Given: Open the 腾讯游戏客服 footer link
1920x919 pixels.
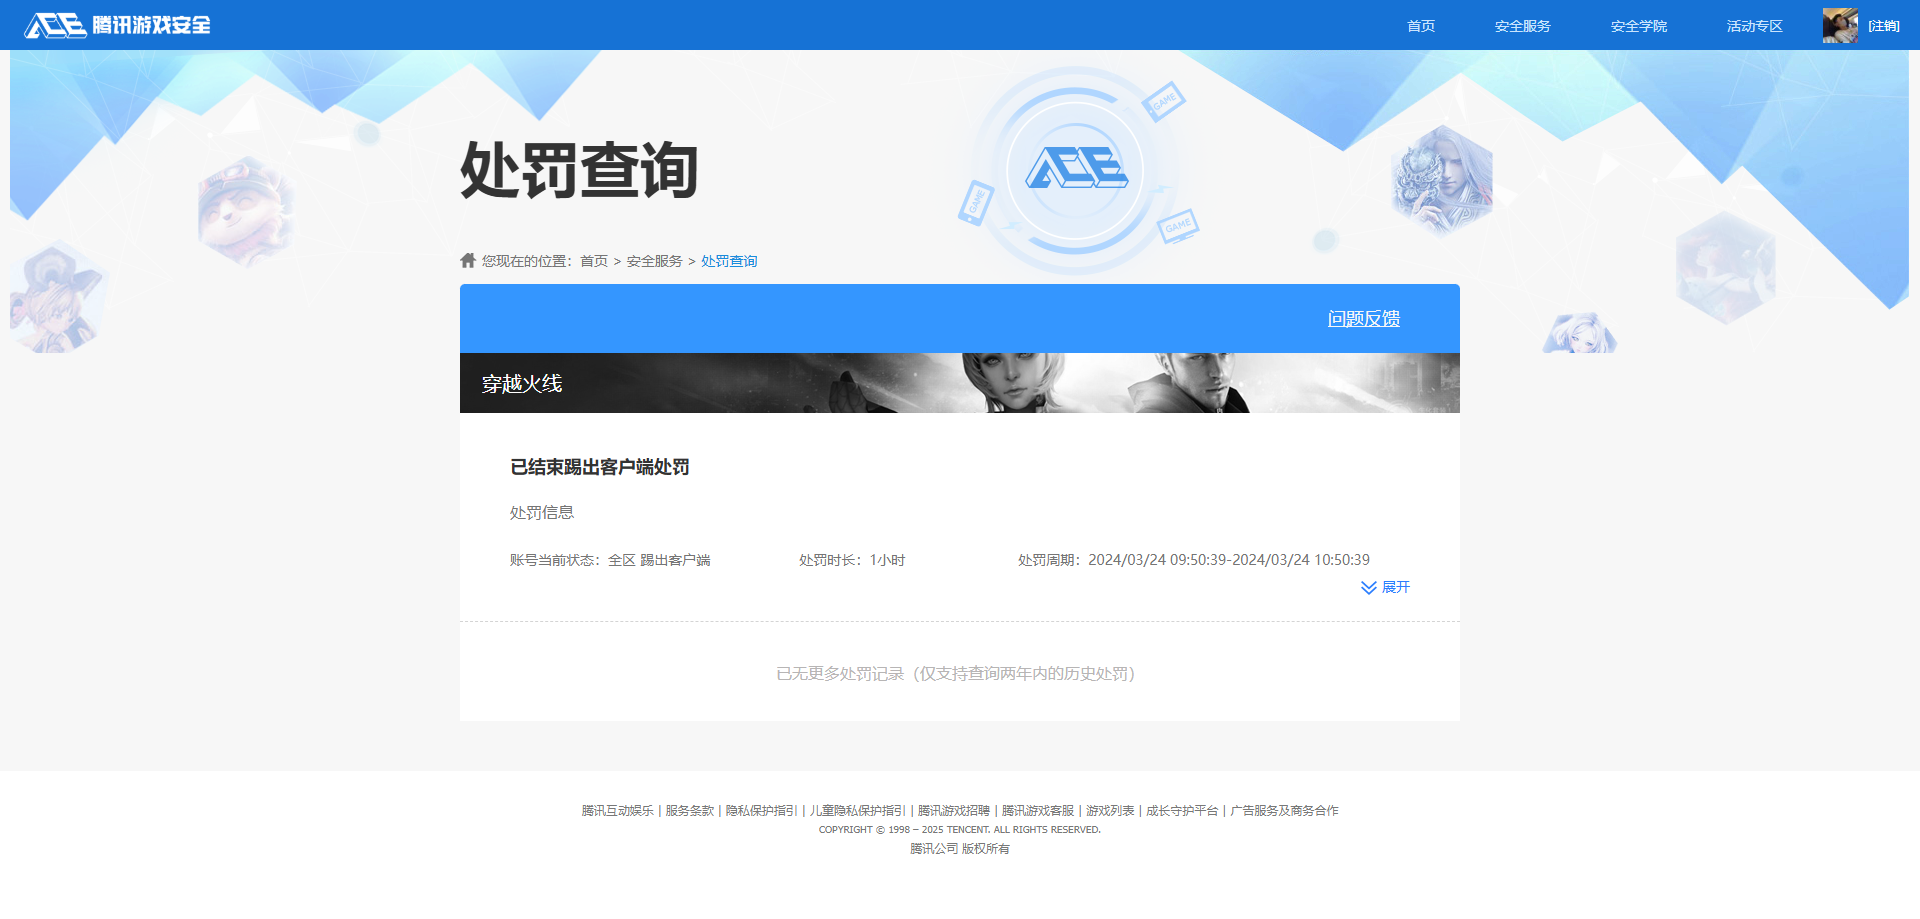Looking at the screenshot, I should point(1036,810).
